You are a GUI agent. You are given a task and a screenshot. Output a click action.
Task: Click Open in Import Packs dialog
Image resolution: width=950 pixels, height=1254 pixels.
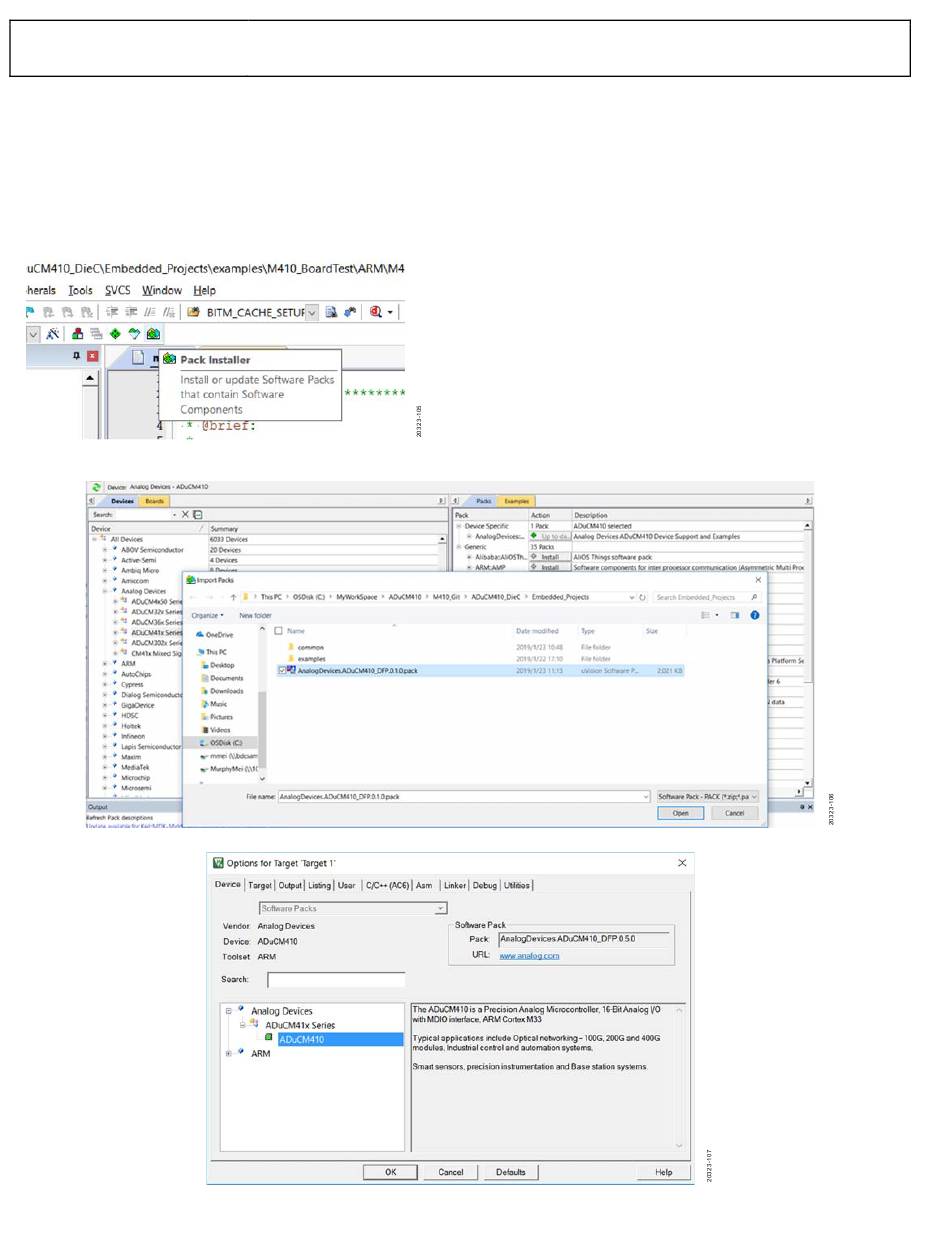(680, 813)
